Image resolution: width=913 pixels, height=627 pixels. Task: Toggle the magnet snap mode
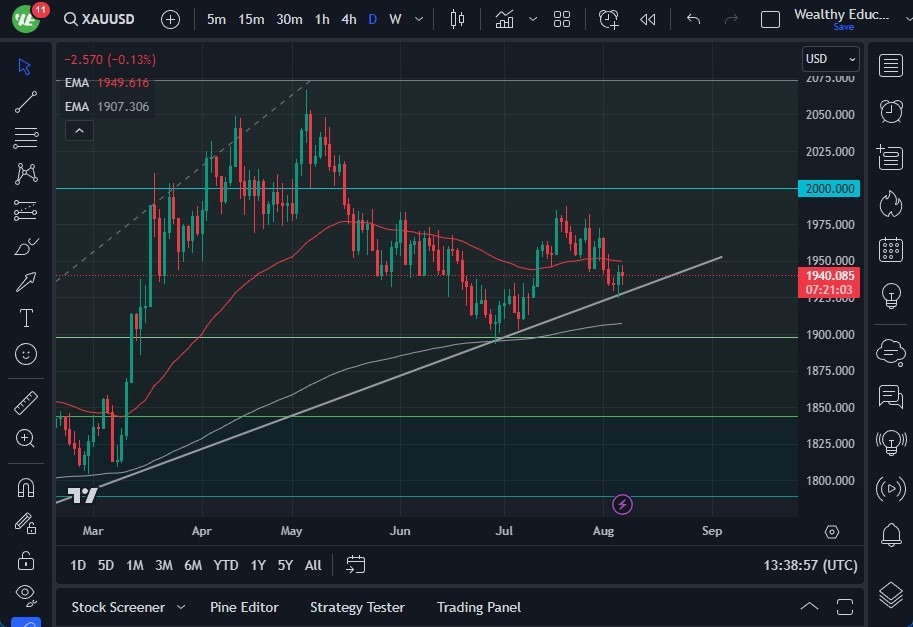point(26,488)
